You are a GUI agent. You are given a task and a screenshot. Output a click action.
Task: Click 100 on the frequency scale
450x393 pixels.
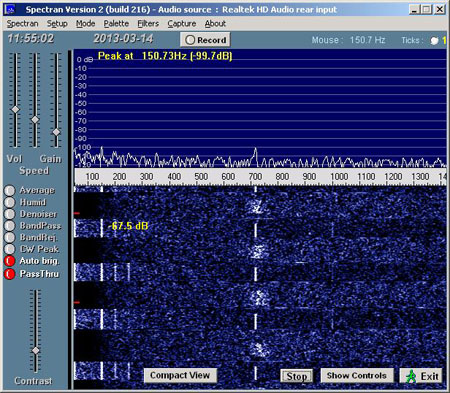92,177
